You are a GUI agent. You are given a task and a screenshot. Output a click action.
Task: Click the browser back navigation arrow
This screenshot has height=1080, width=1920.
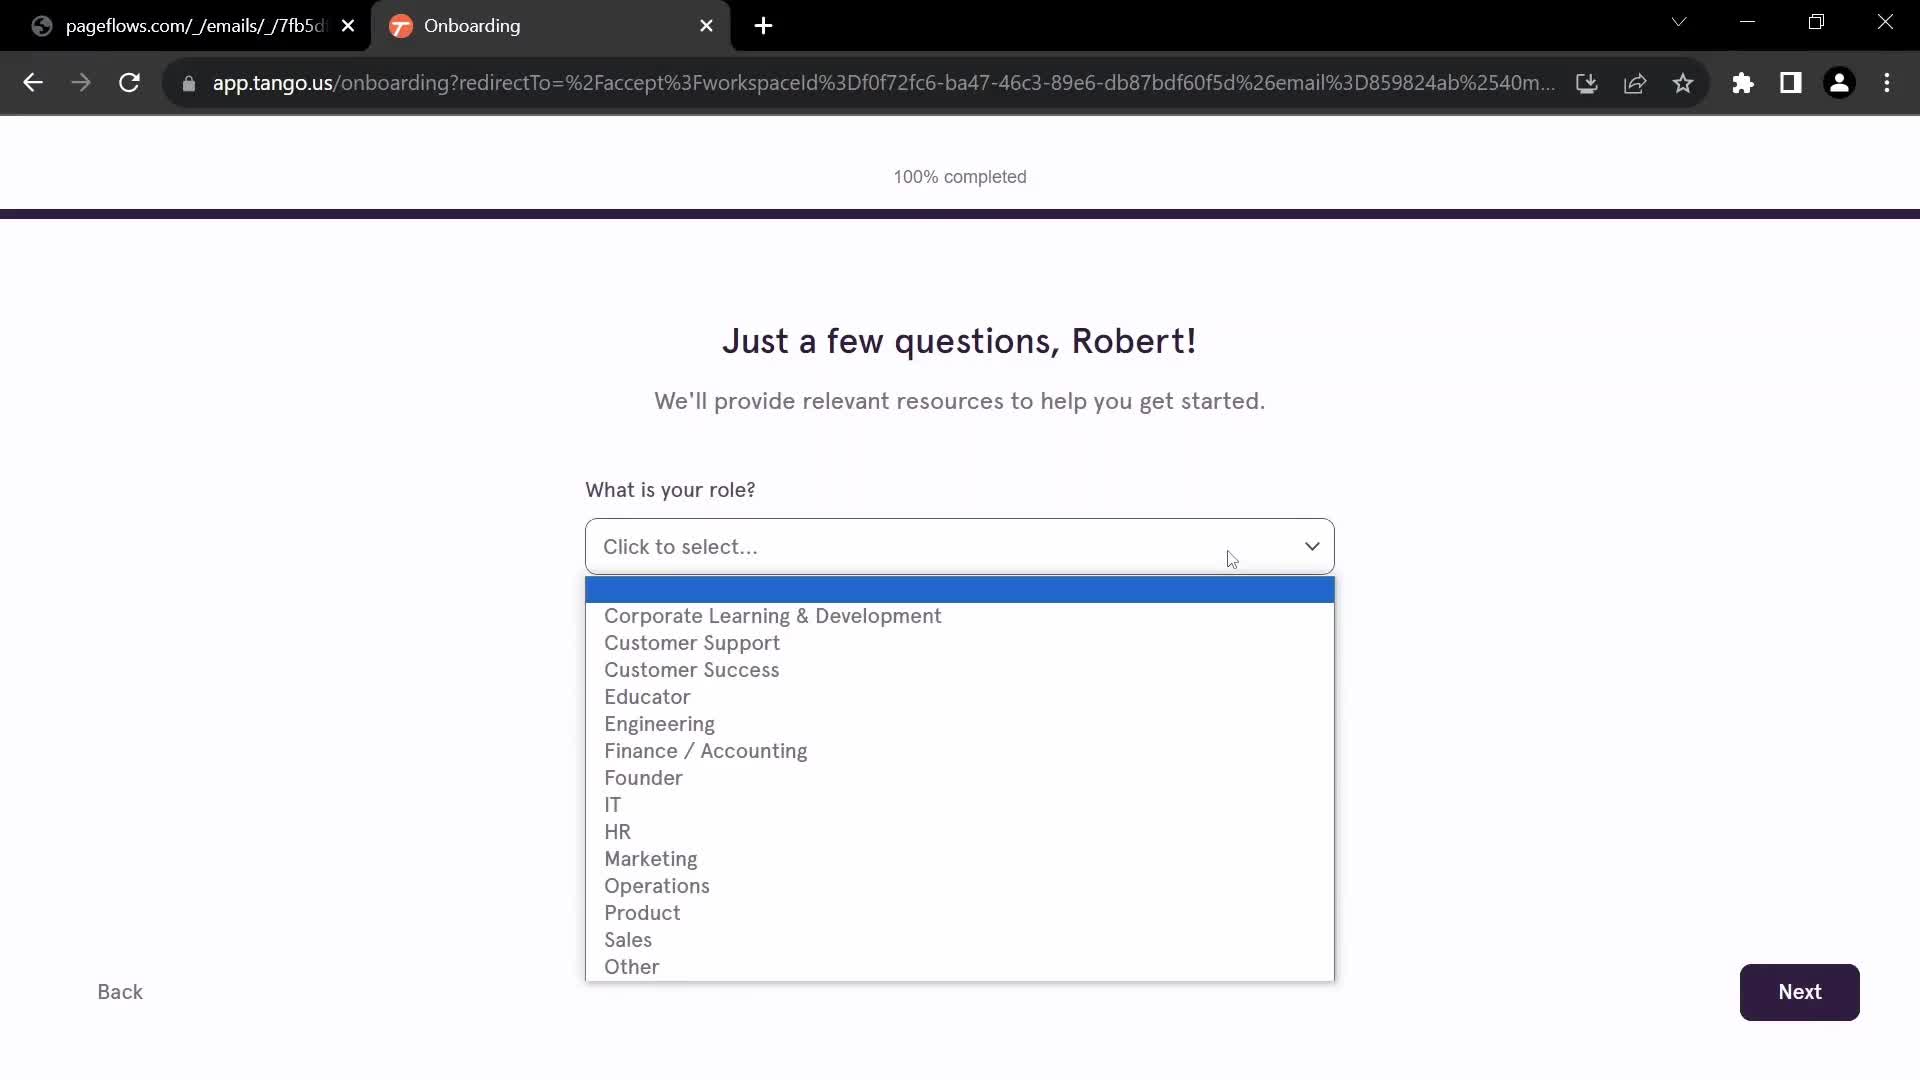33,82
